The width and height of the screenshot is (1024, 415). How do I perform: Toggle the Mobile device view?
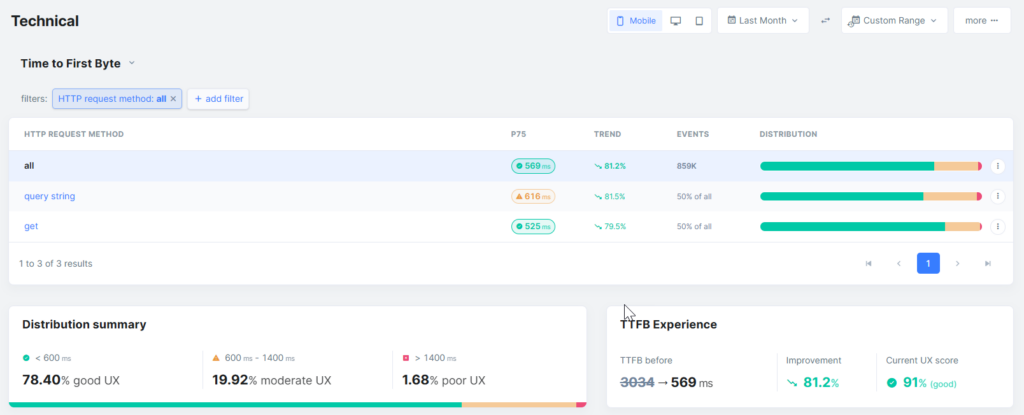pos(636,21)
